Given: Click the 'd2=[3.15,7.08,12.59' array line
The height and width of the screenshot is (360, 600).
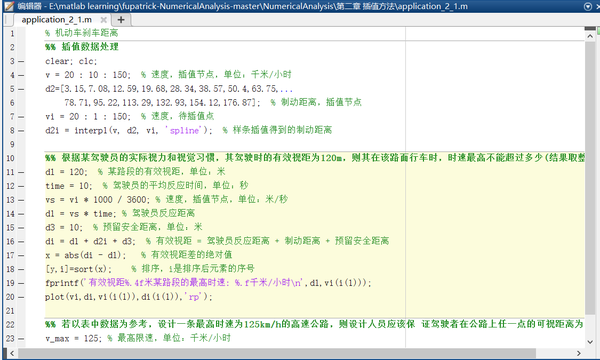Looking at the screenshot, I should 169,89.
